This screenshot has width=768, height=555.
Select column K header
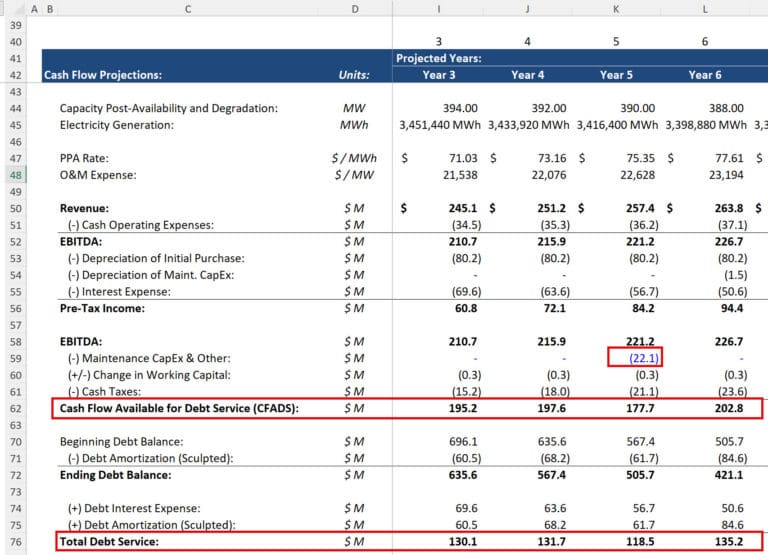pyautogui.click(x=616, y=9)
